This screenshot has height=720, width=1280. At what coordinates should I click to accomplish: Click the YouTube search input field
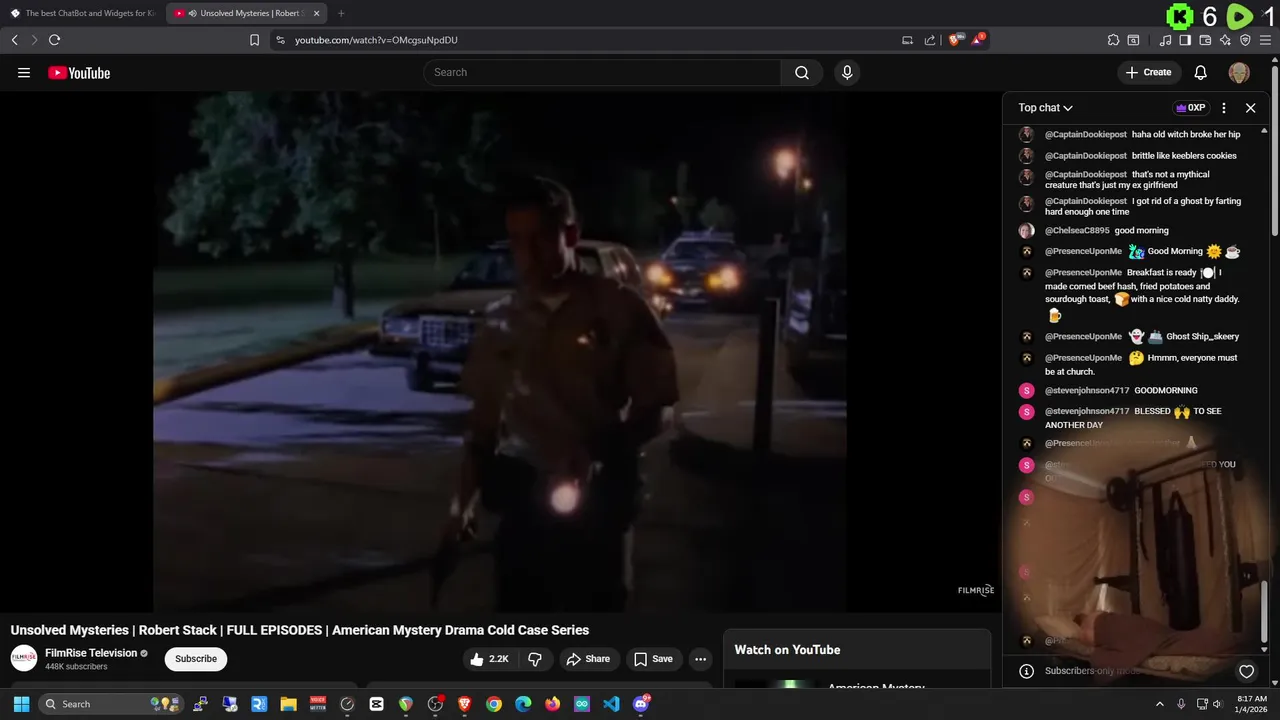(x=602, y=72)
